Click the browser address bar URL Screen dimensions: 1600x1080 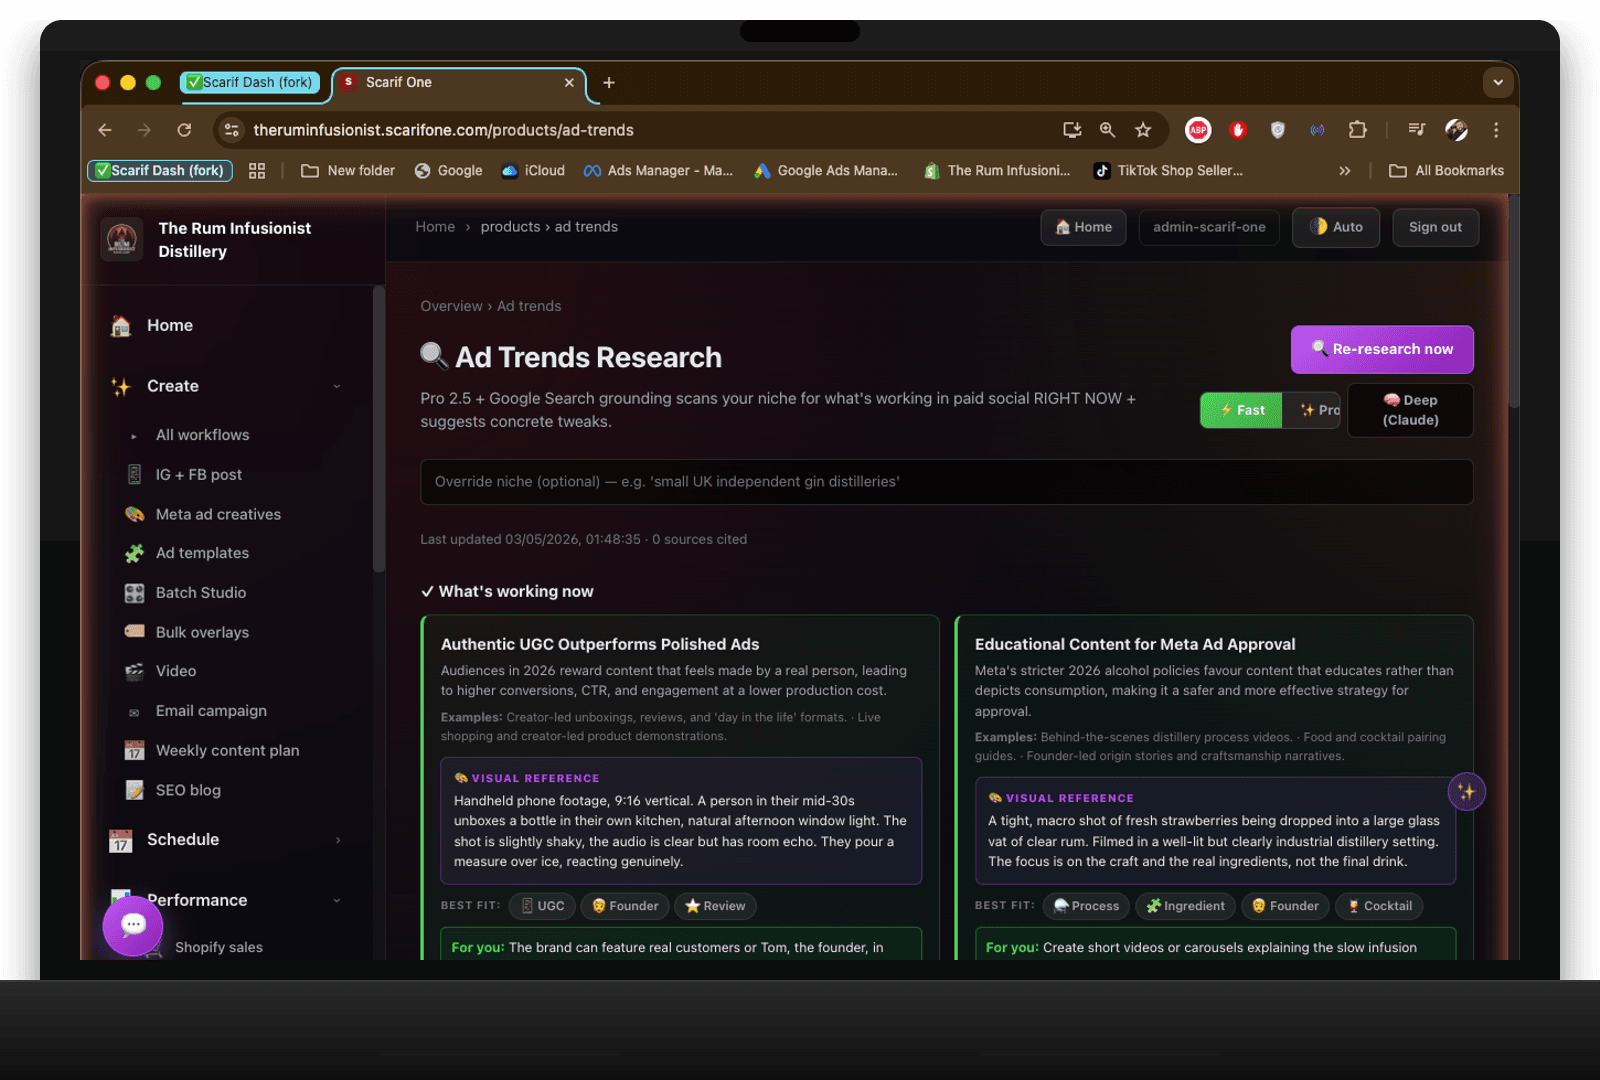pos(443,130)
